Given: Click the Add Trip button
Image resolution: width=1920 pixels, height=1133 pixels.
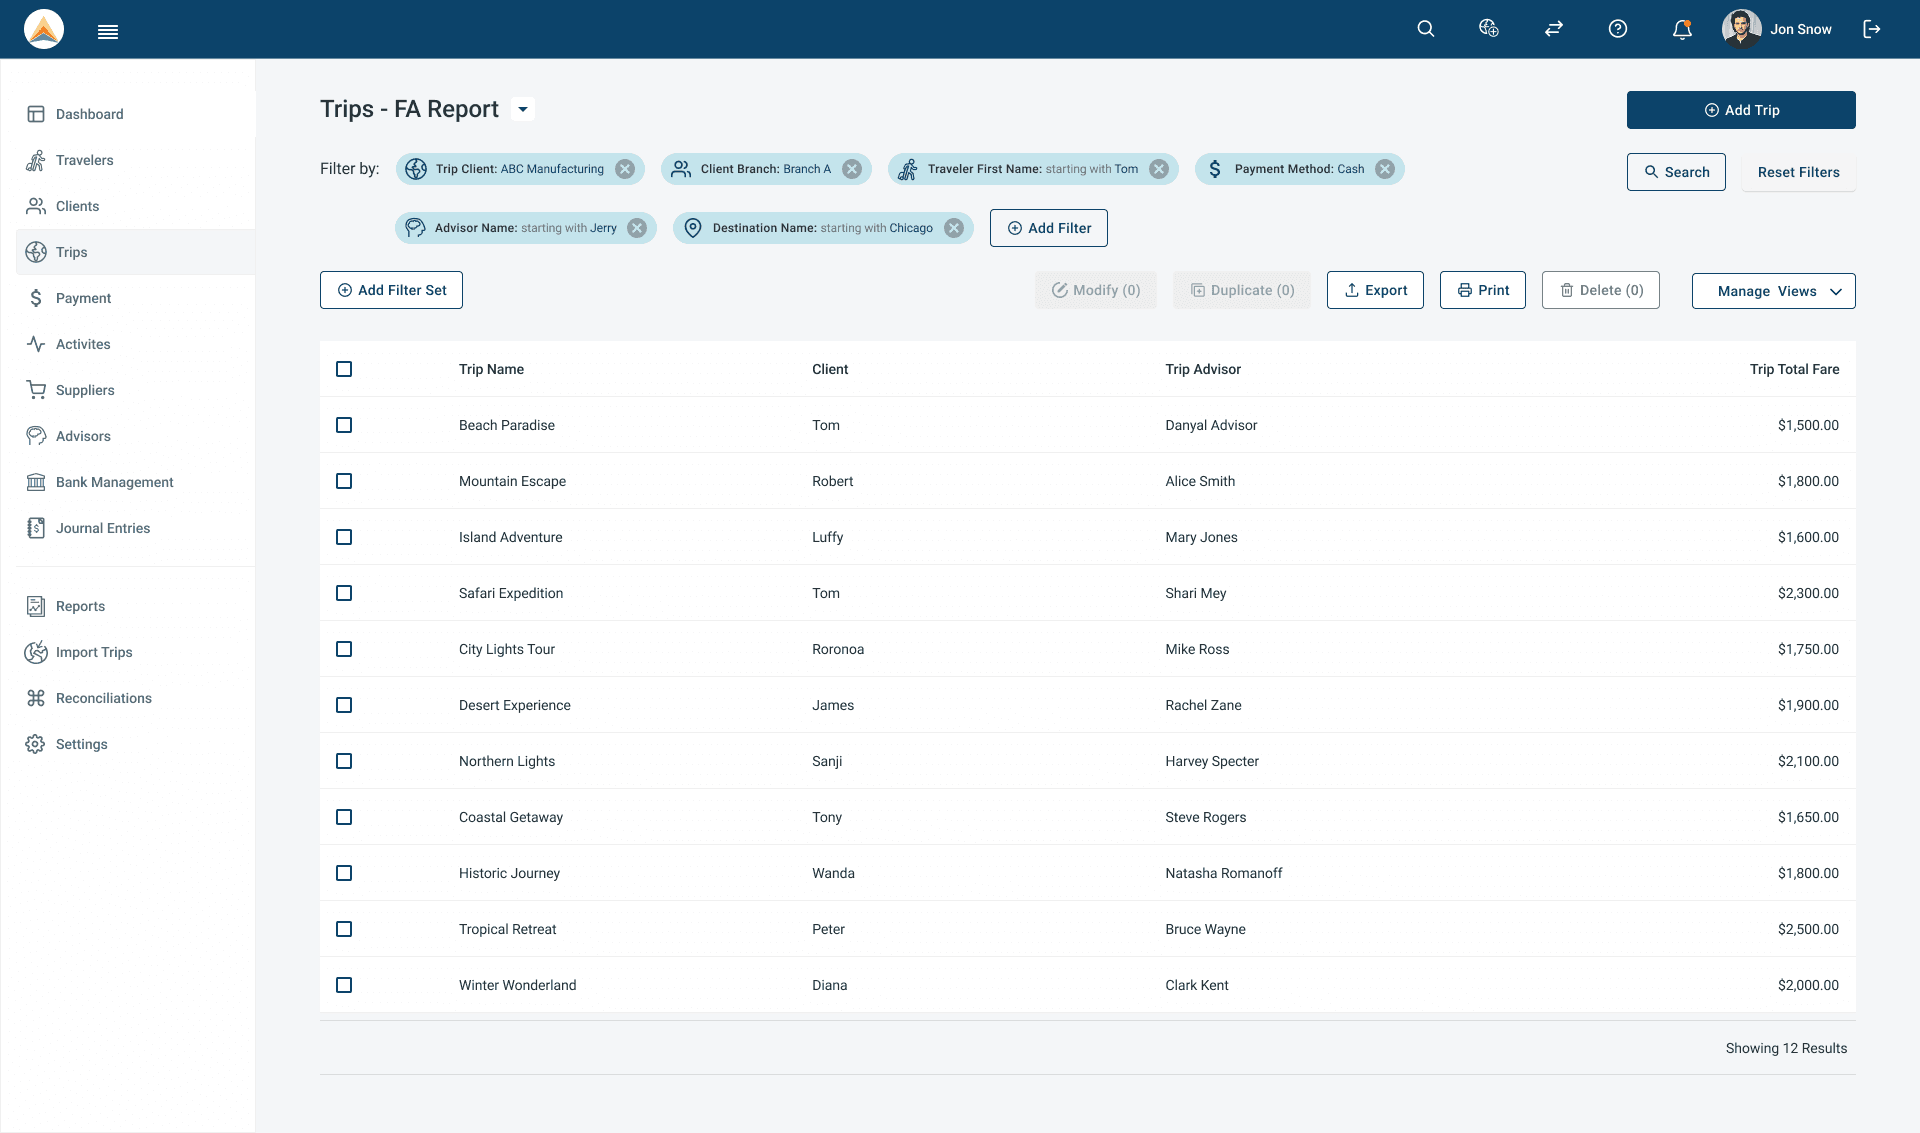Looking at the screenshot, I should [x=1741, y=110].
